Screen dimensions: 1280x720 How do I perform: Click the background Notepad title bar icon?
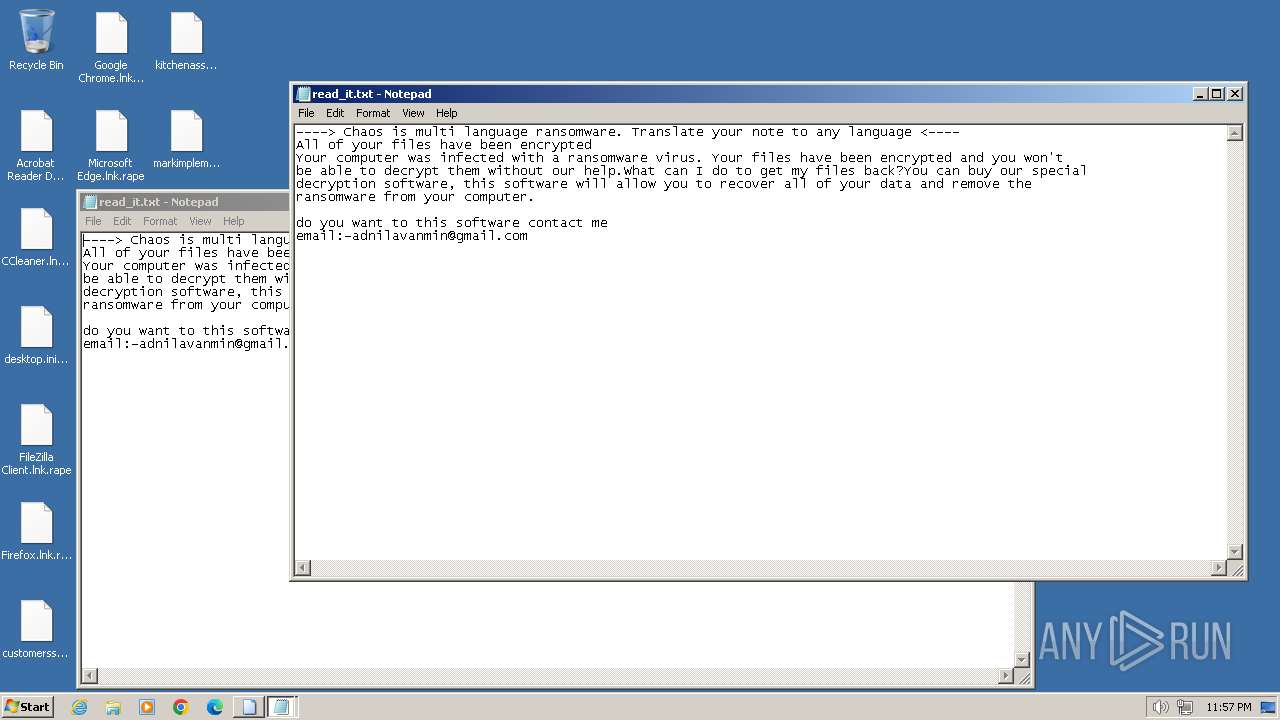90,202
